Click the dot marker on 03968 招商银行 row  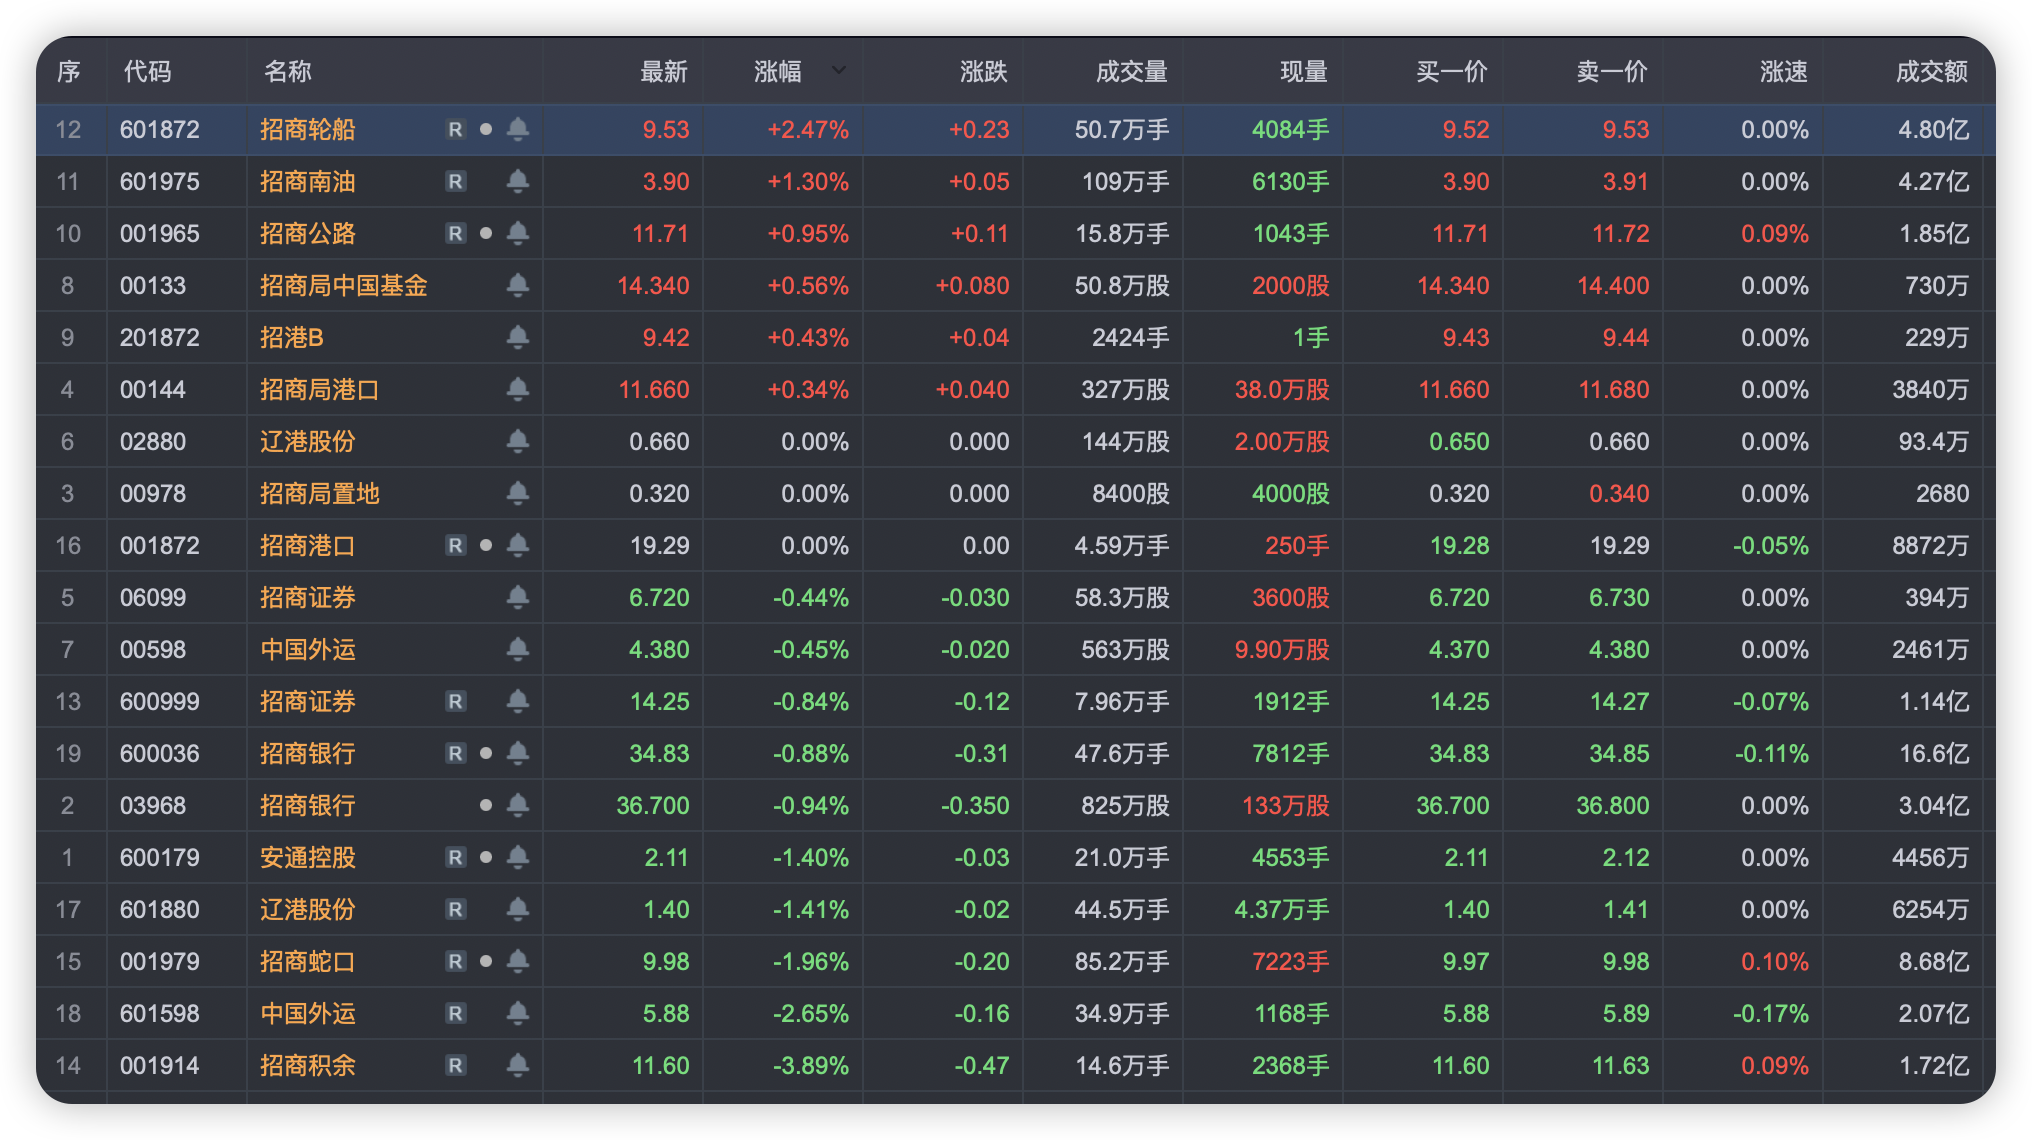[486, 805]
